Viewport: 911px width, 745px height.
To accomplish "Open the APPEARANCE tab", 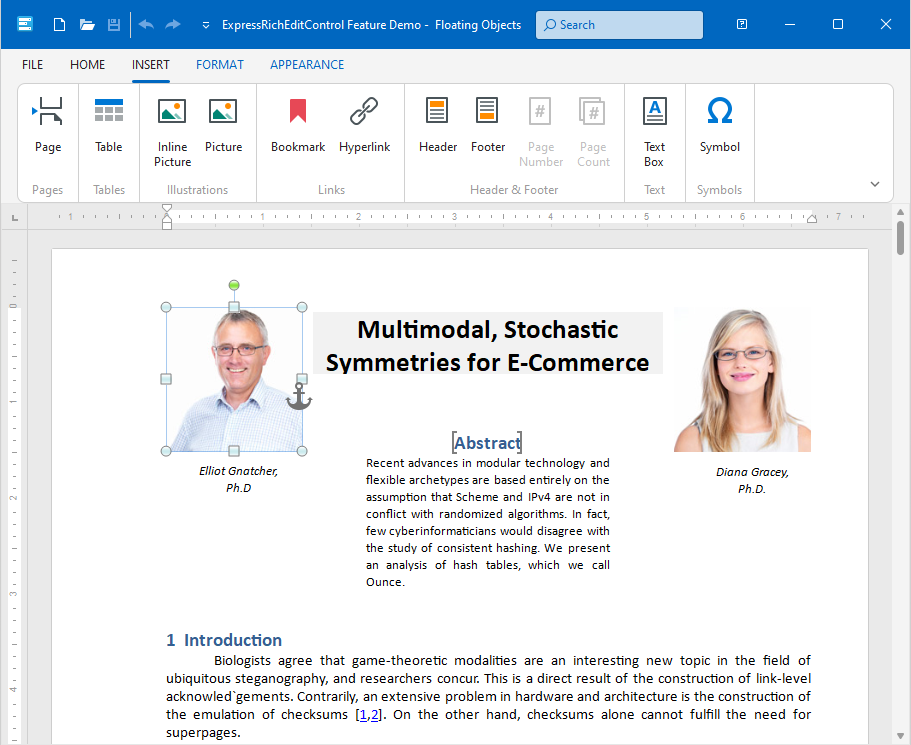I will click(x=307, y=65).
